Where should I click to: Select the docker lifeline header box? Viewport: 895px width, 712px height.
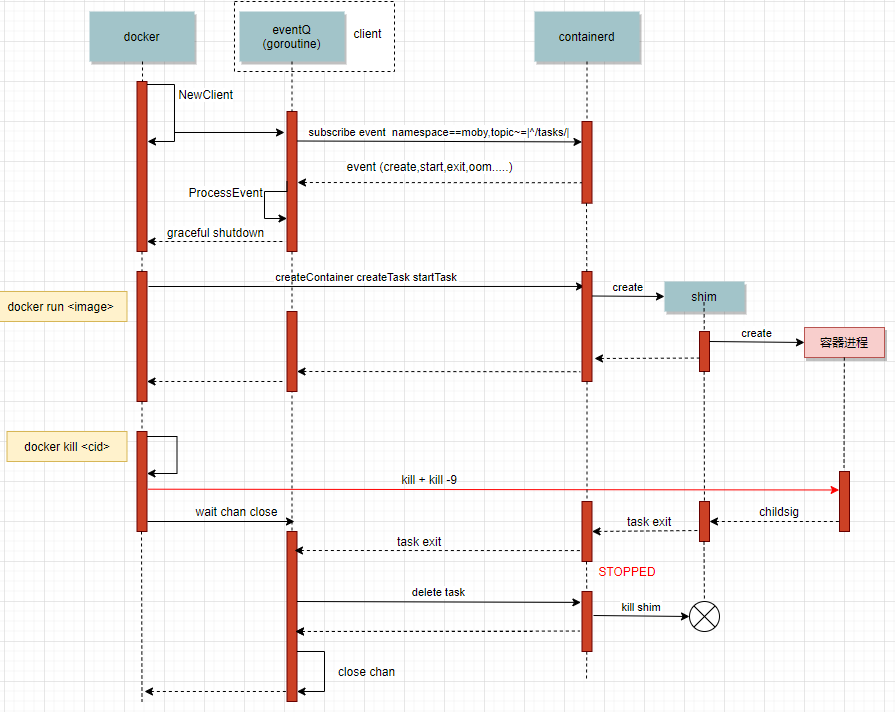click(142, 36)
